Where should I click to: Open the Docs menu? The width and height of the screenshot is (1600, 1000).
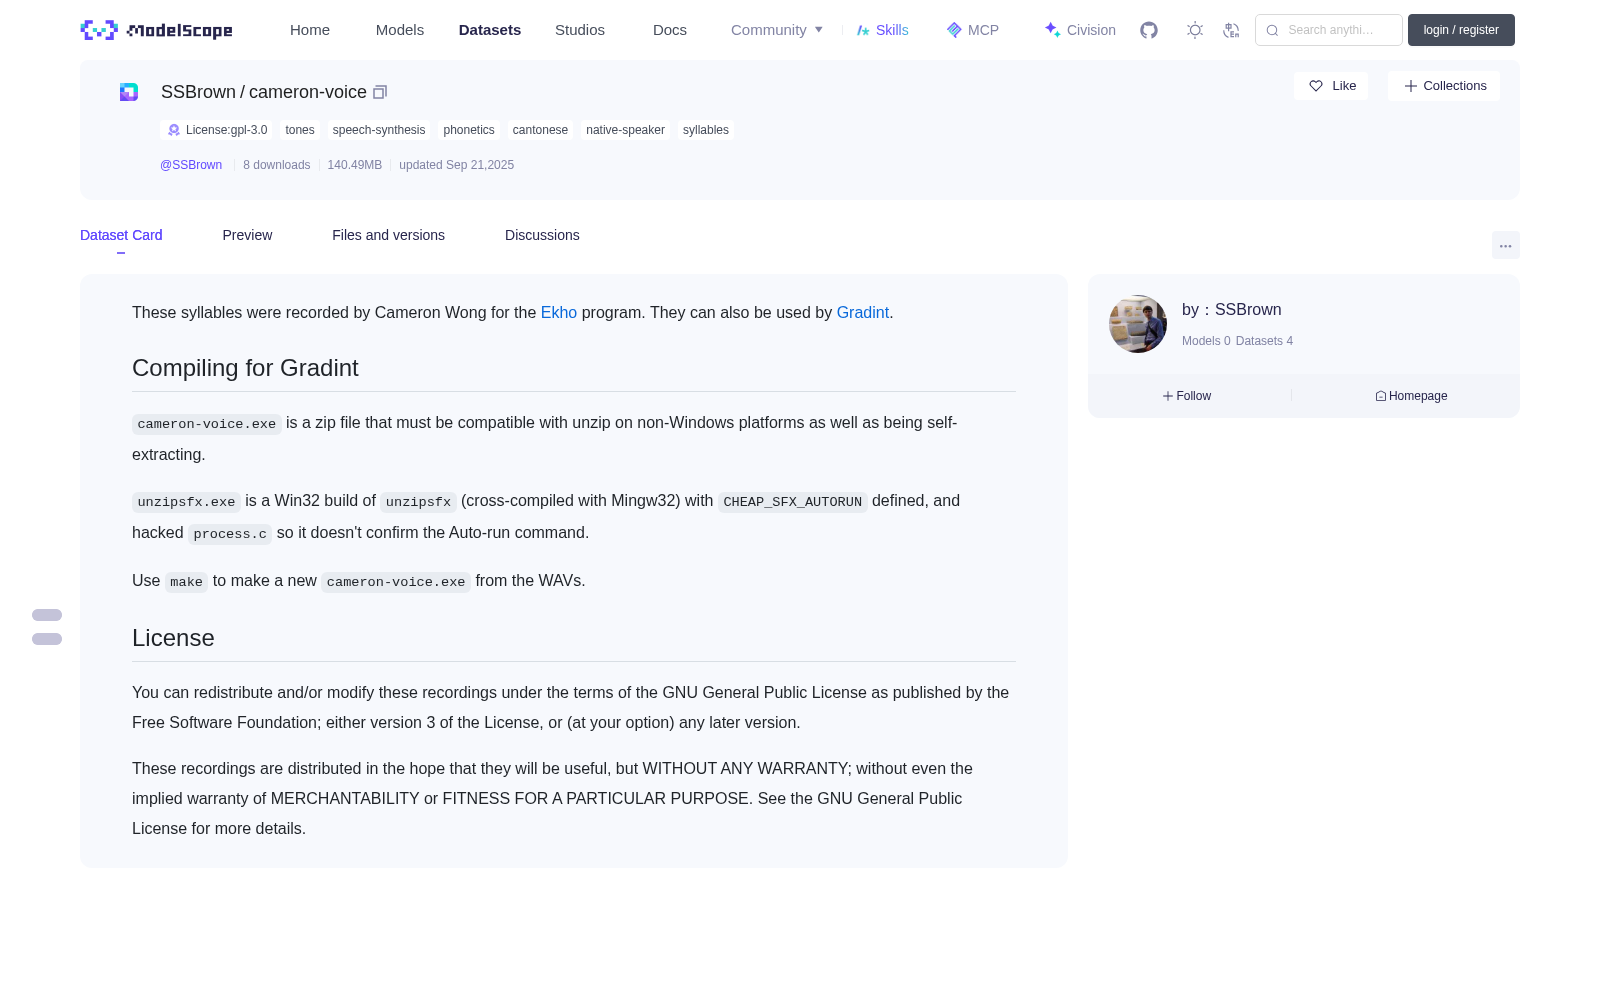coord(670,30)
